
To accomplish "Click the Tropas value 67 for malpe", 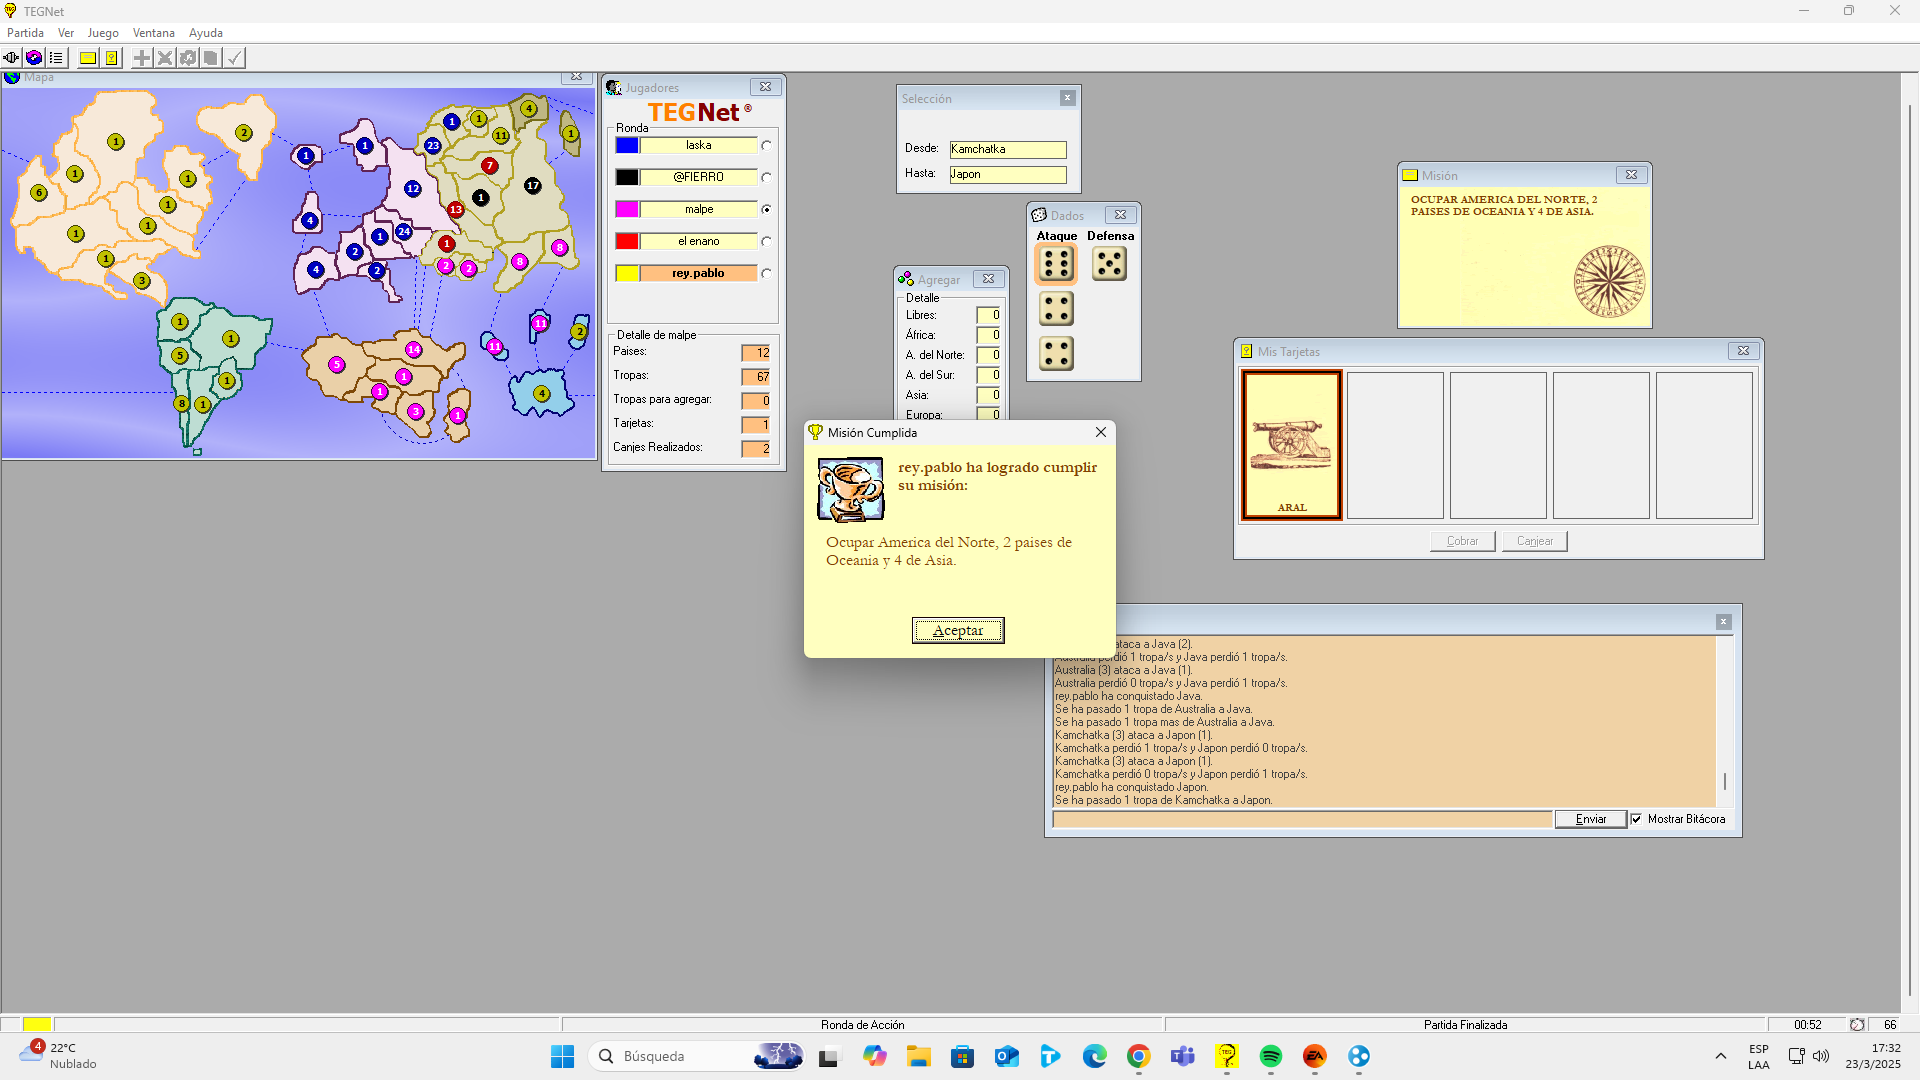I will [756, 377].
